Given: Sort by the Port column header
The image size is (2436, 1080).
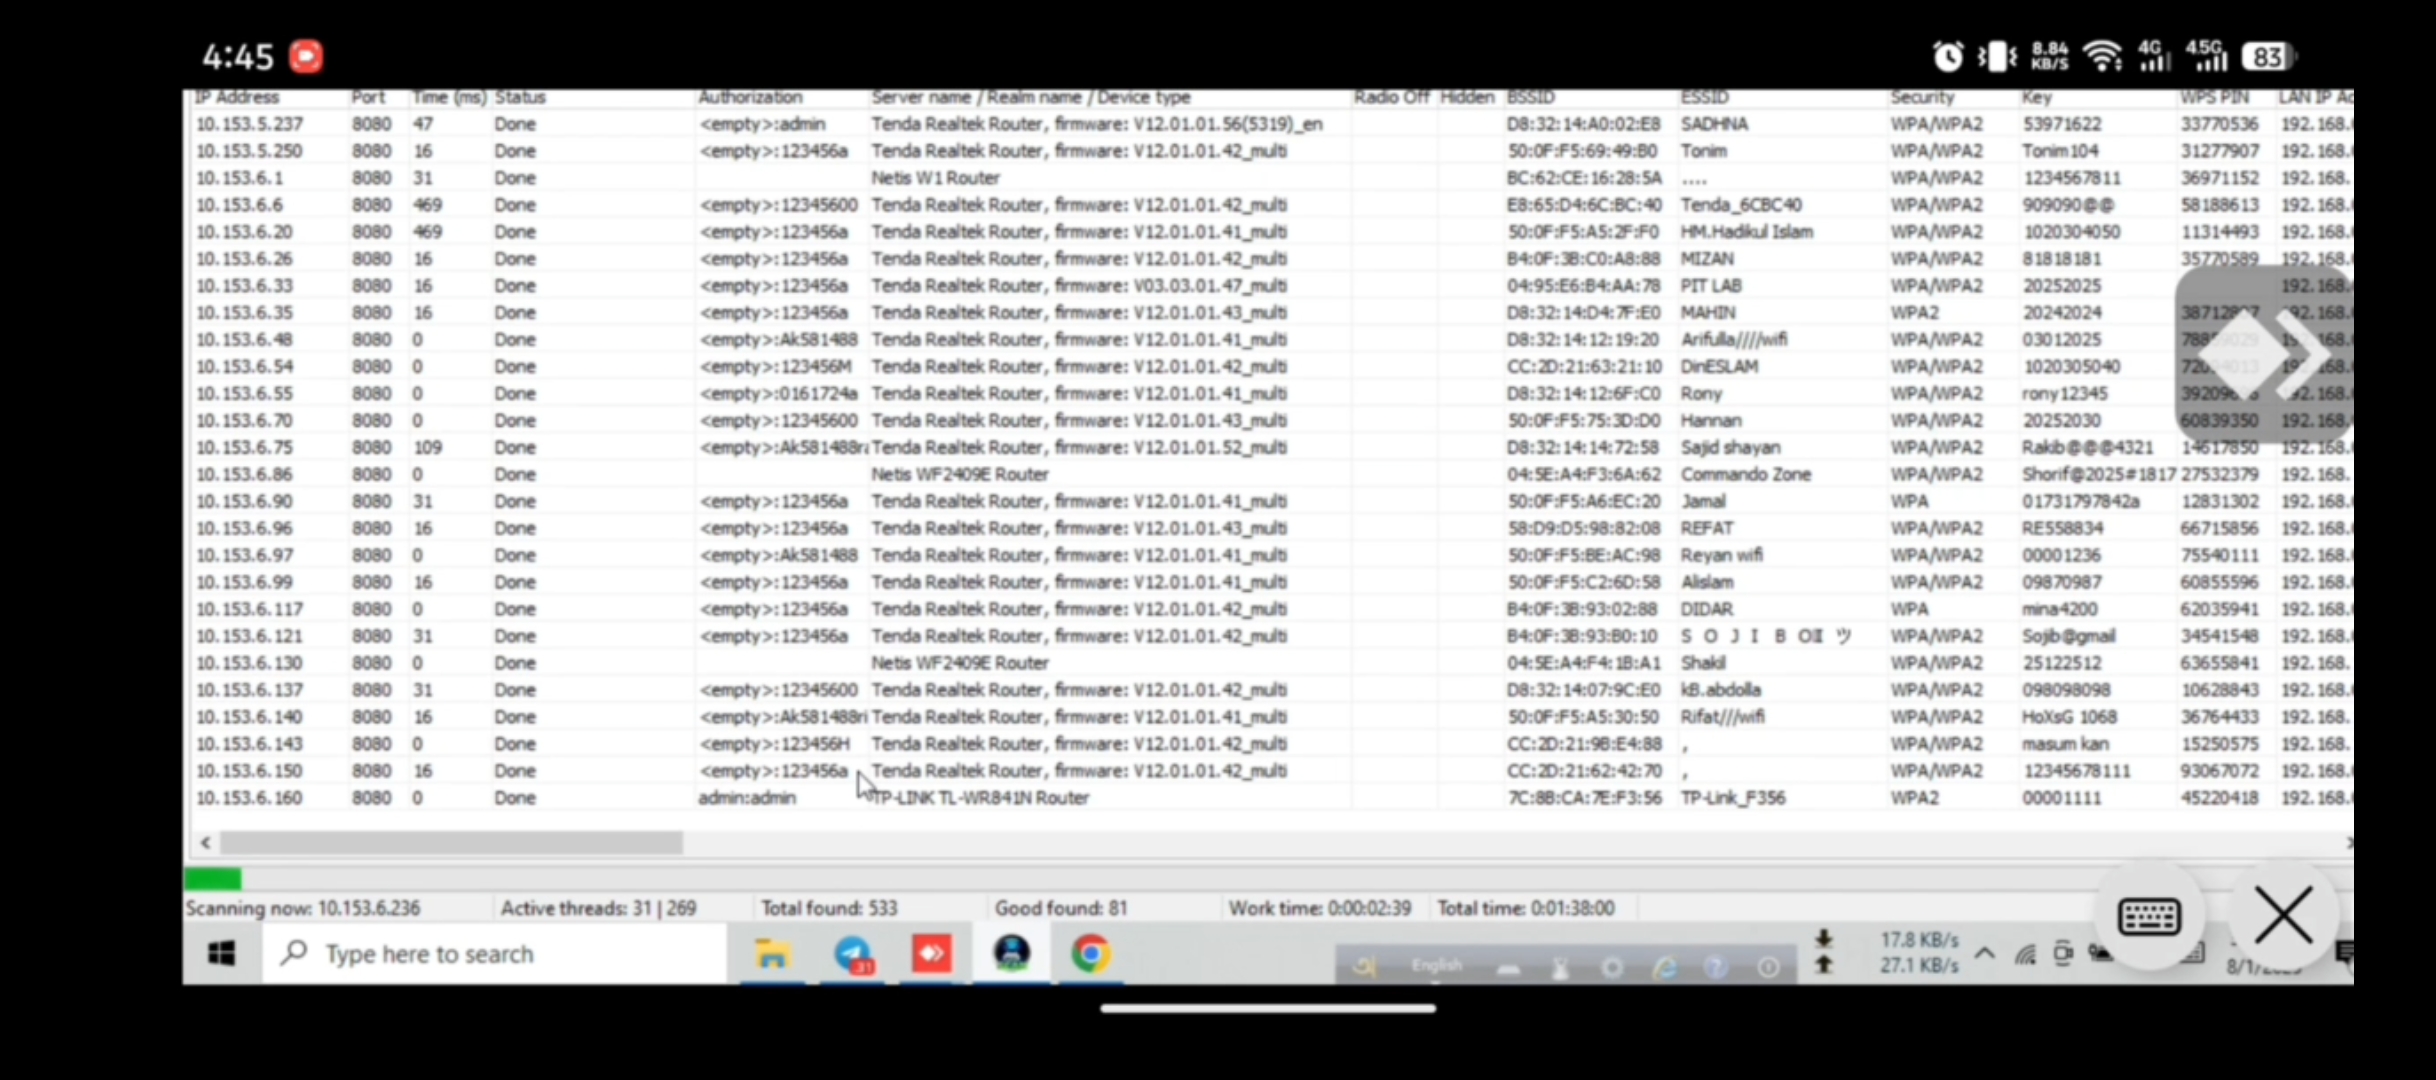Looking at the screenshot, I should pyautogui.click(x=368, y=97).
